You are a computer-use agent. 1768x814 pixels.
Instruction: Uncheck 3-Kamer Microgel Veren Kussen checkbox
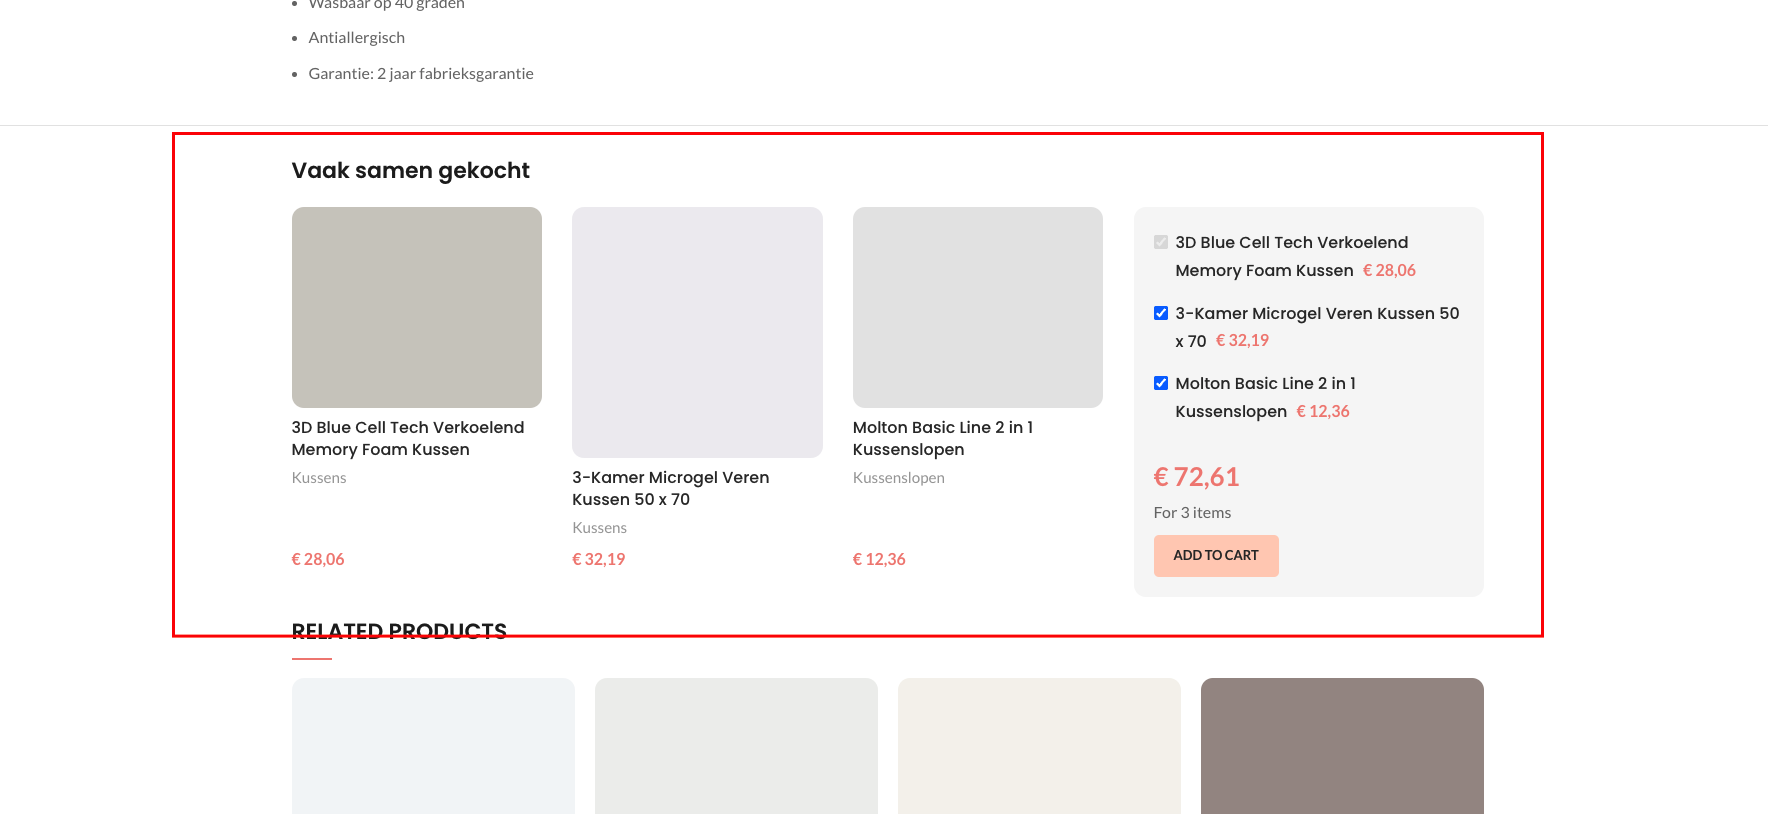1161,313
